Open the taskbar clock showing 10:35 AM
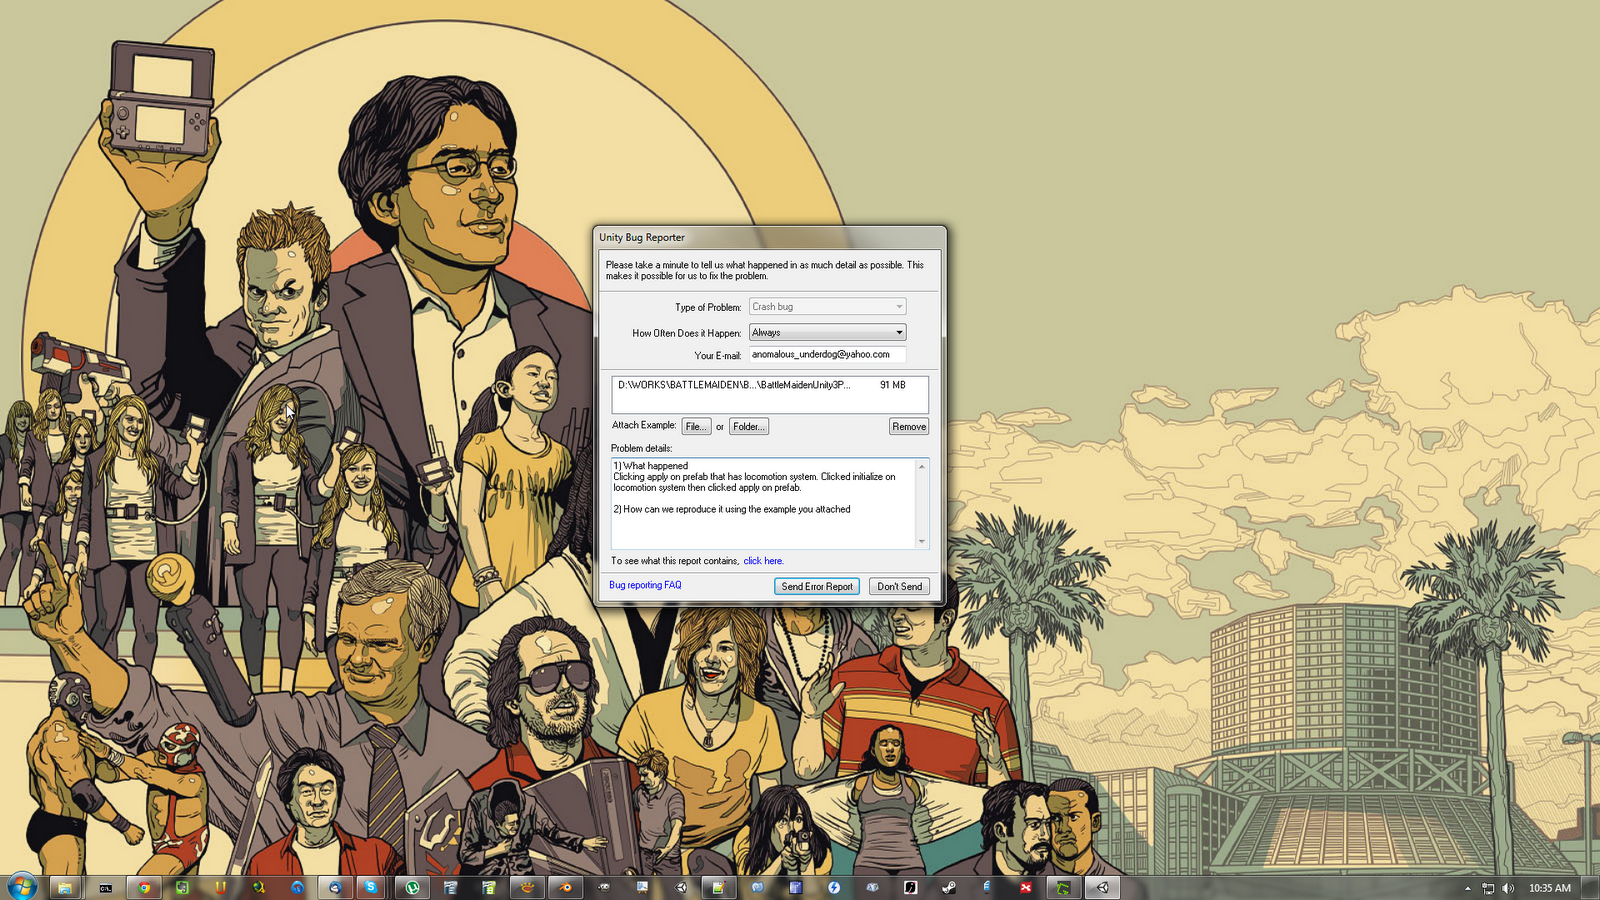 (x=1549, y=888)
